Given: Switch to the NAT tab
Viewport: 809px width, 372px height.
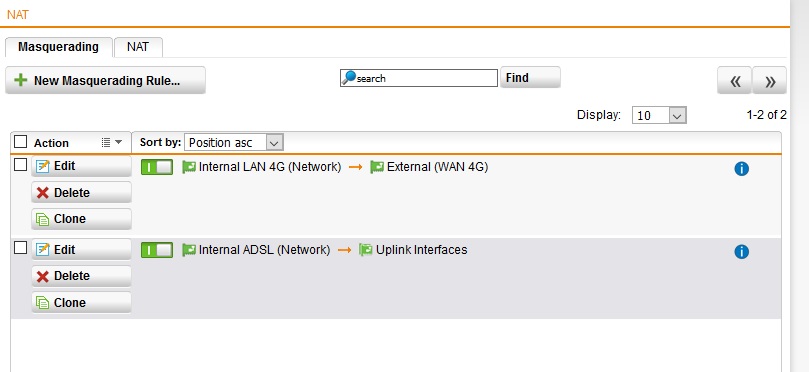Looking at the screenshot, I should 138,47.
